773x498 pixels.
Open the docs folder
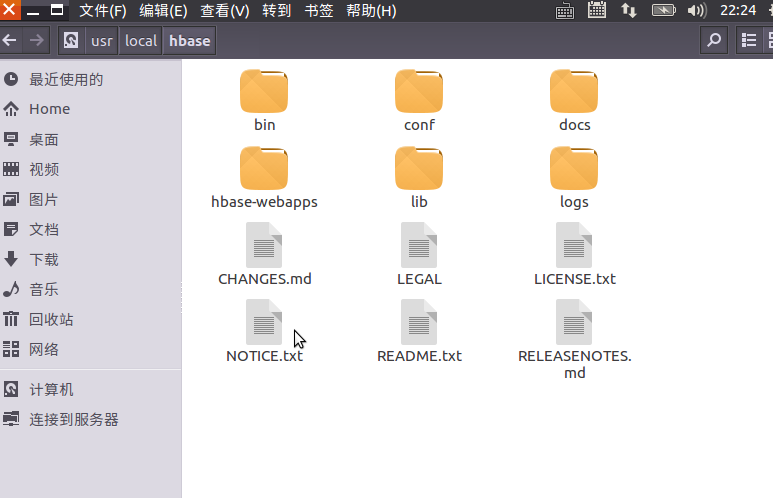coord(574,92)
